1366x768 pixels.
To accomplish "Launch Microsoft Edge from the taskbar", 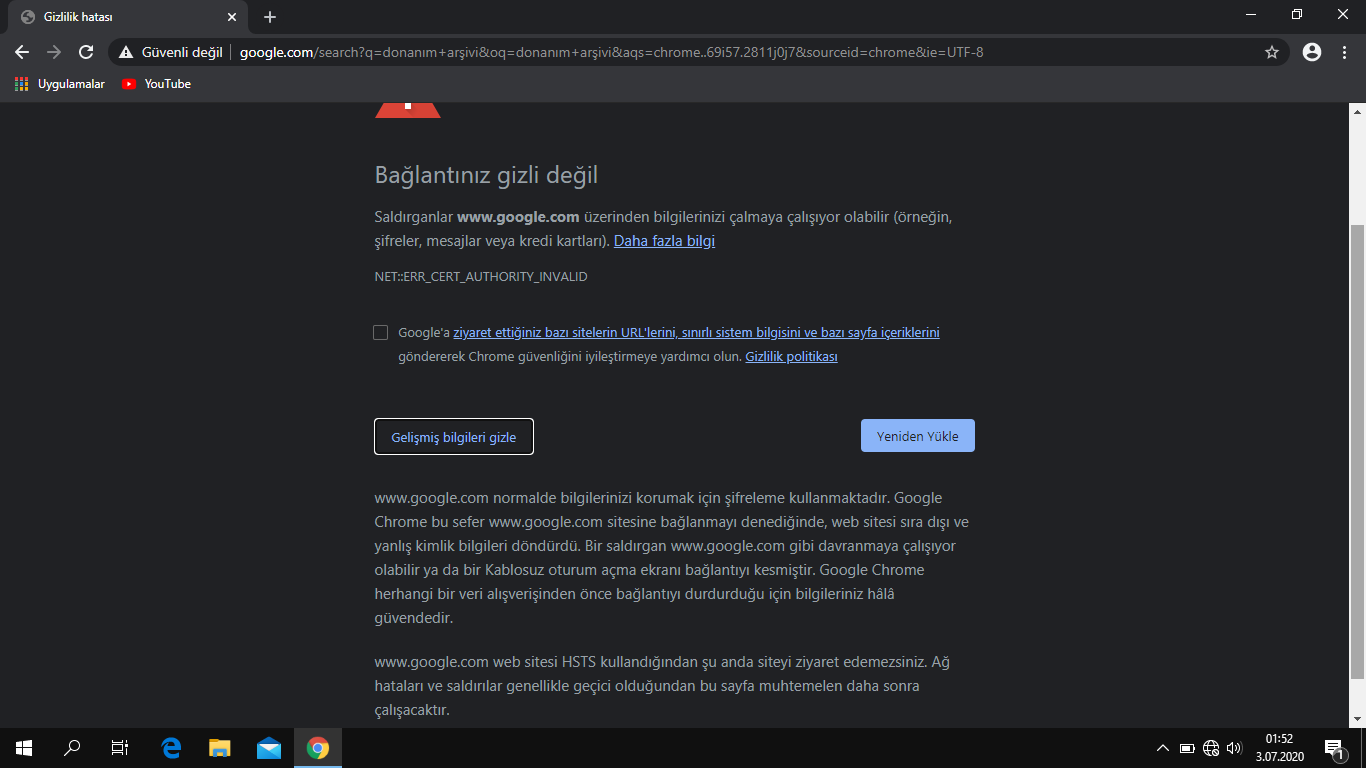I will point(171,747).
